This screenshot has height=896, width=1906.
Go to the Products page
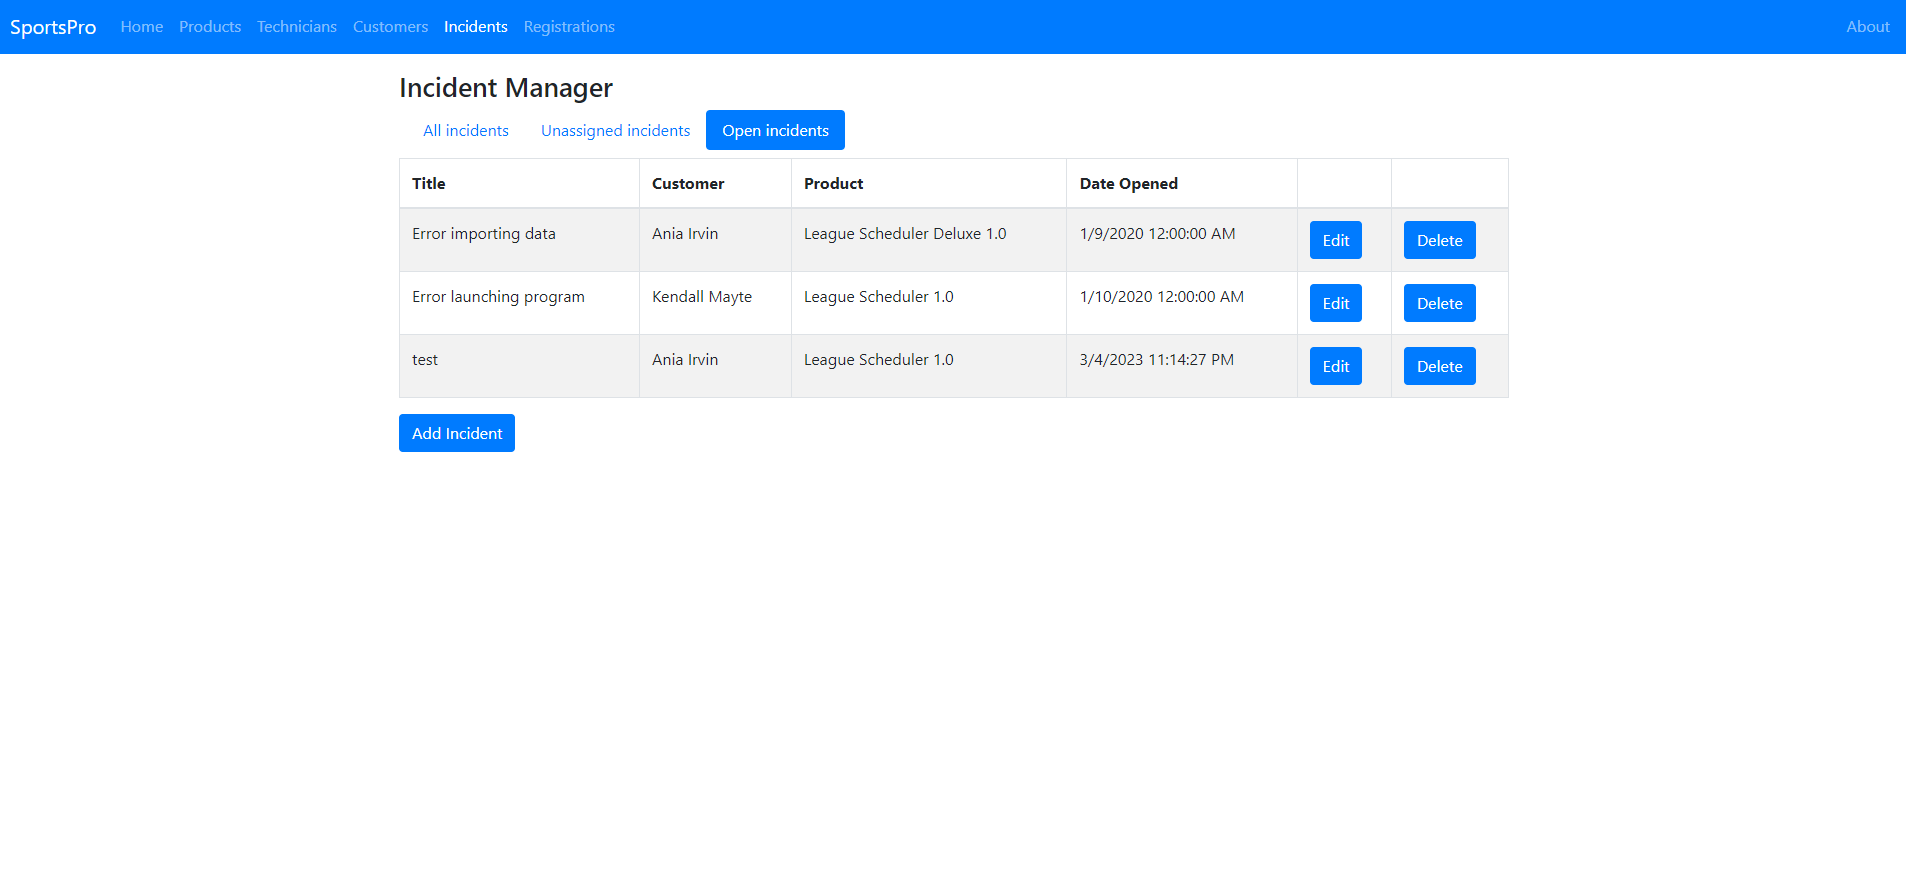pos(210,27)
